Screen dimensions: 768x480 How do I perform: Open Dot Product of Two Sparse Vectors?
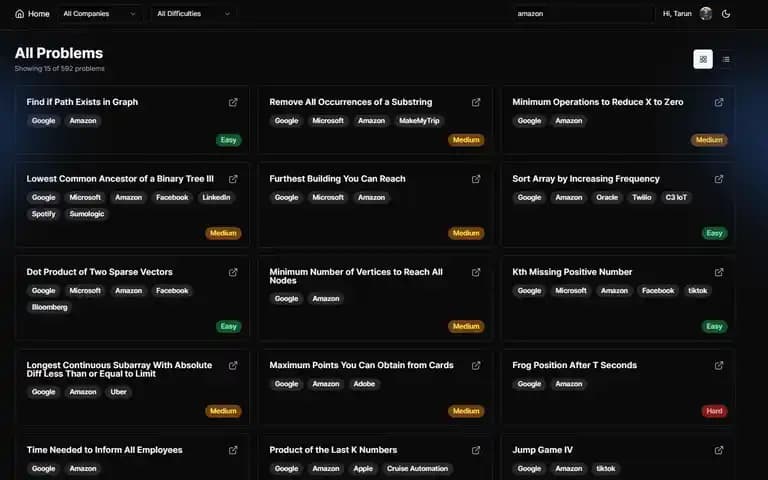99,272
